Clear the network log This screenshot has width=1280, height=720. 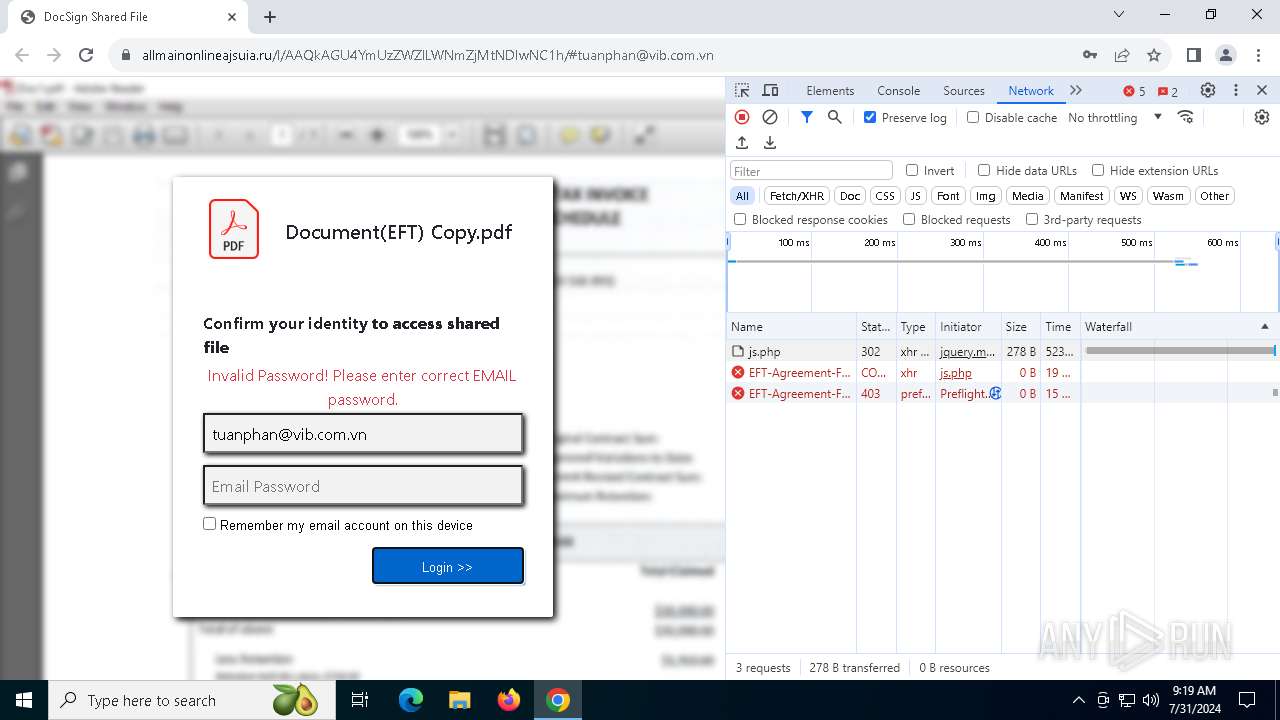coord(770,117)
